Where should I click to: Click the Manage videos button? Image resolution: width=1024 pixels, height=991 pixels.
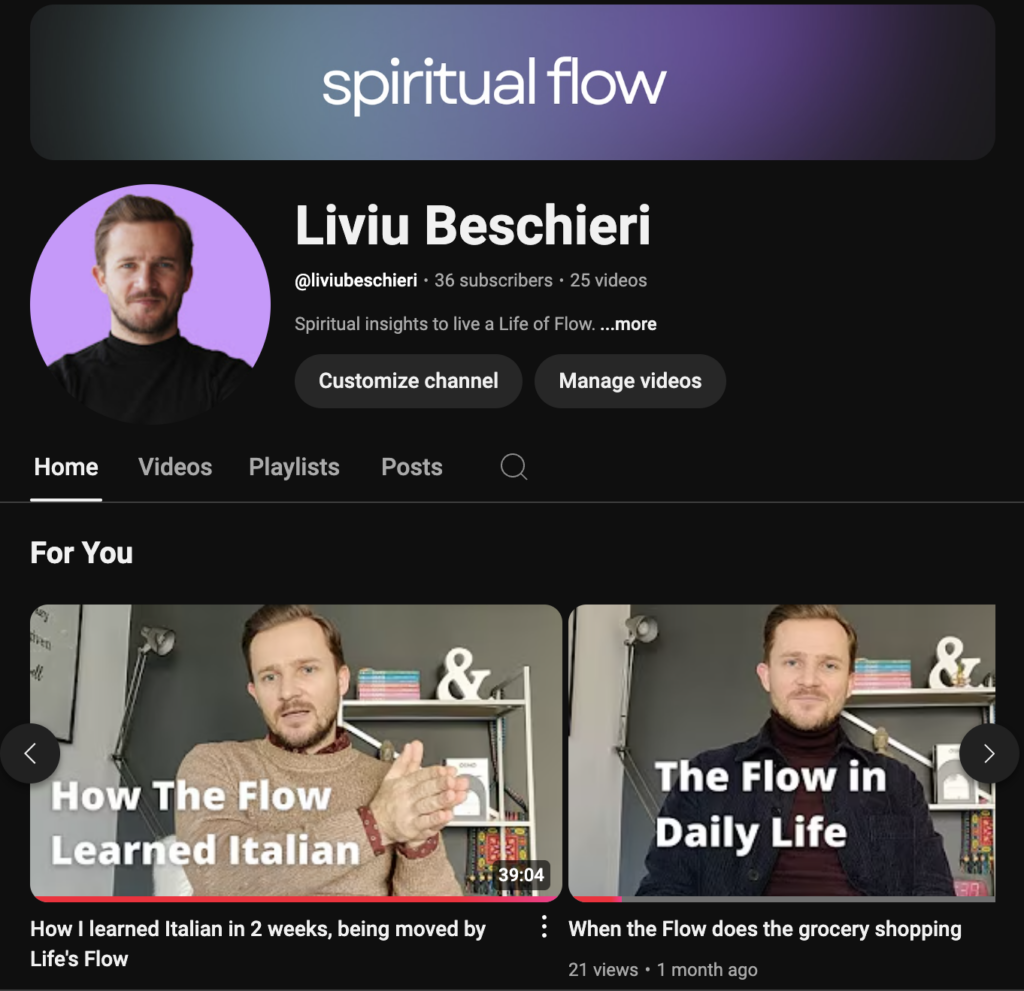630,381
